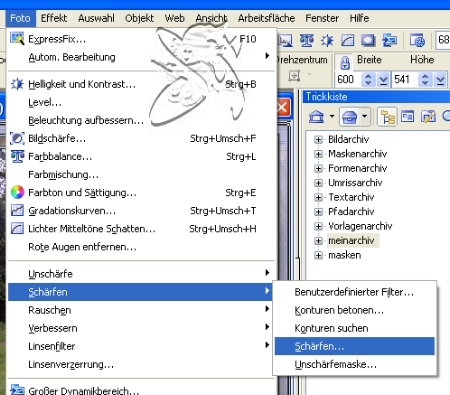Choose Konturen betonen... in the submenu

coord(355,310)
